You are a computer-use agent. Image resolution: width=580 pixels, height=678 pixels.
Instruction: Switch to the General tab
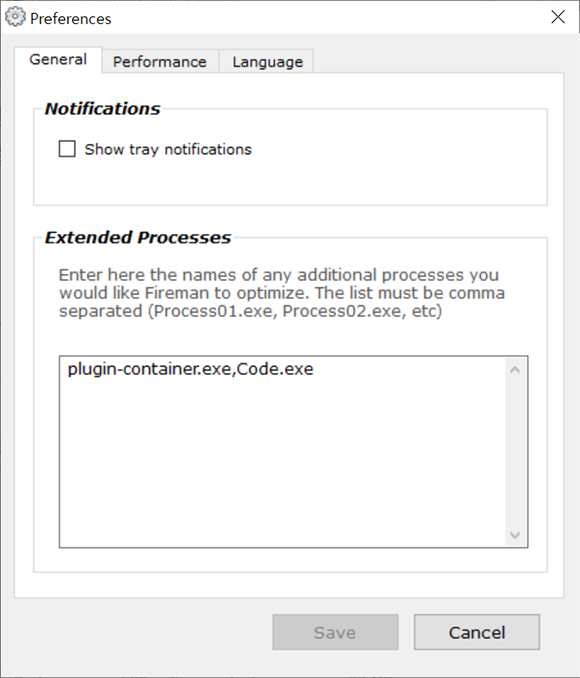[x=58, y=60]
